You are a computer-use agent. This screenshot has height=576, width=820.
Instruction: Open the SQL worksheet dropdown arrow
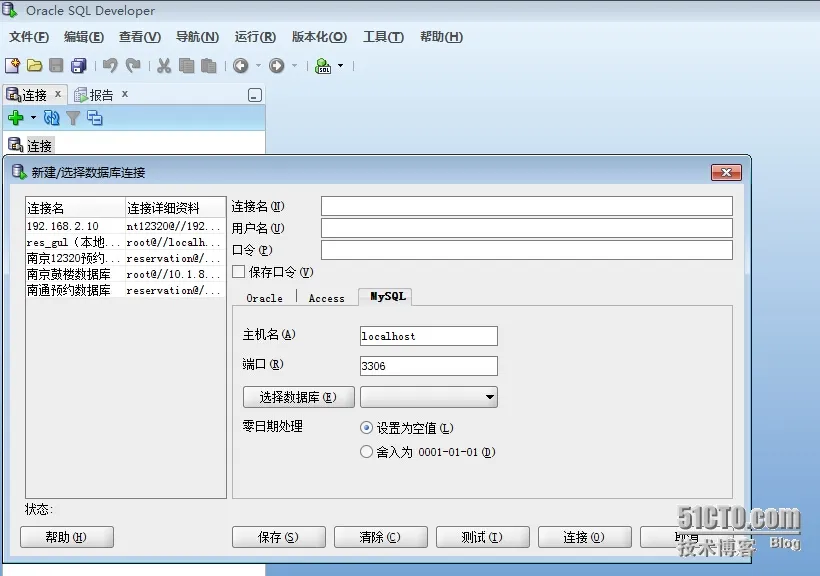pyautogui.click(x=340, y=65)
